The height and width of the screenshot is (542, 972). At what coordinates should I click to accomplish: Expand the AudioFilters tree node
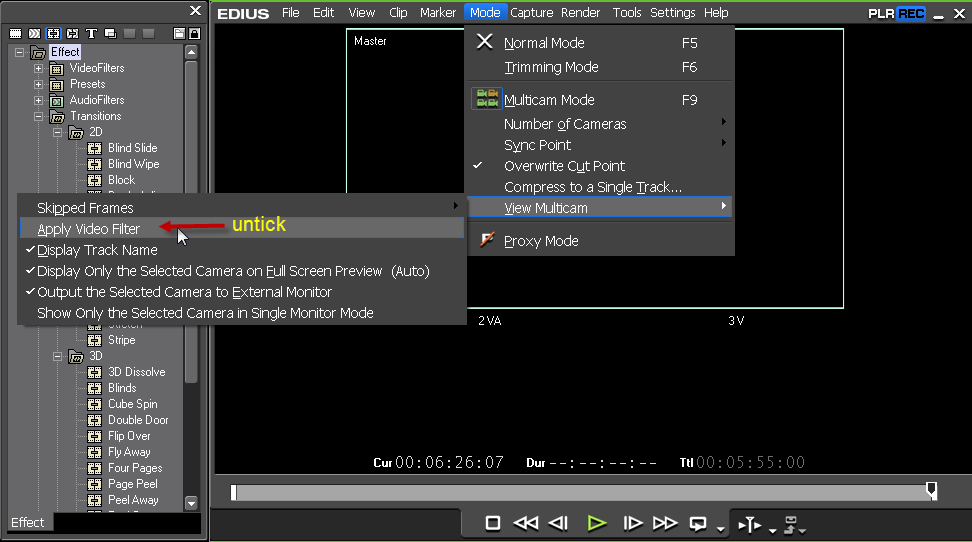tap(39, 100)
